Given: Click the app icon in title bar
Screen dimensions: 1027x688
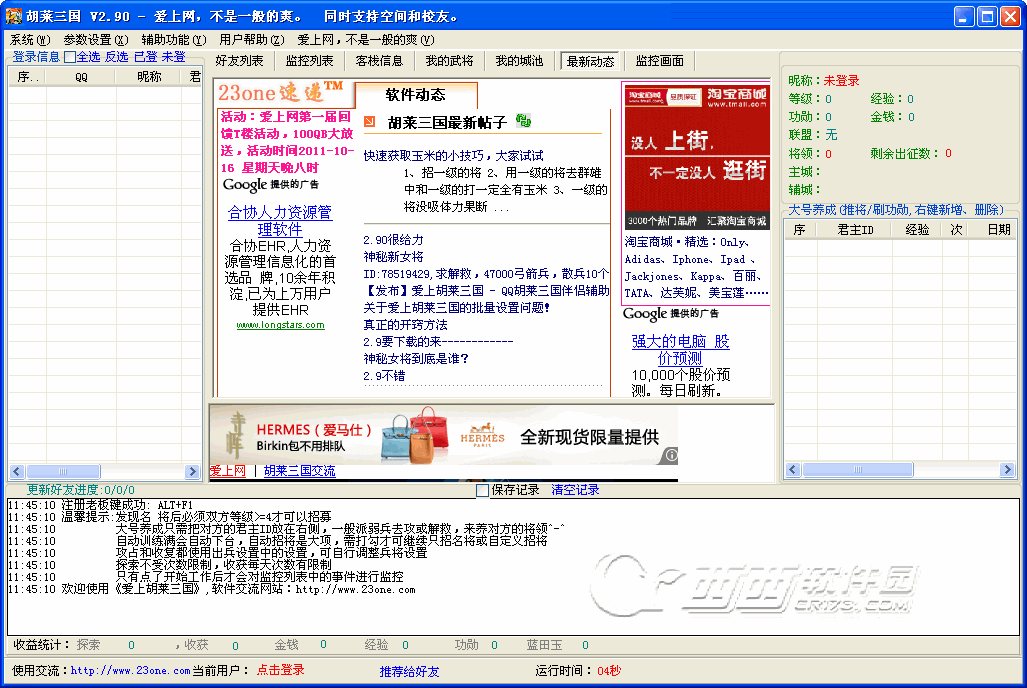Looking at the screenshot, I should [x=13, y=16].
